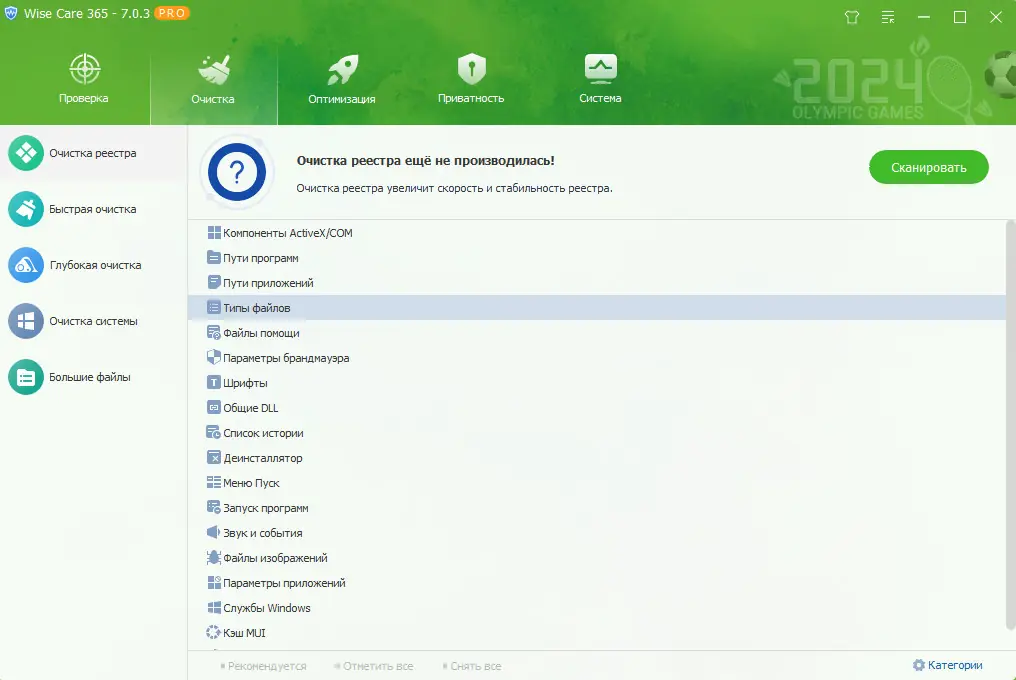
Task: Click the Шрифты icon
Action: (x=214, y=382)
